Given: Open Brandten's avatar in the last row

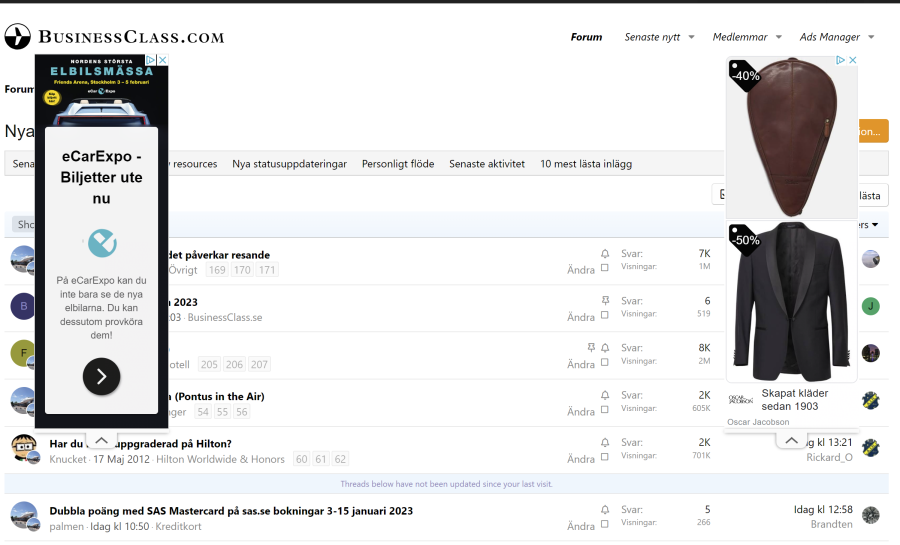Looking at the screenshot, I should [x=871, y=515].
